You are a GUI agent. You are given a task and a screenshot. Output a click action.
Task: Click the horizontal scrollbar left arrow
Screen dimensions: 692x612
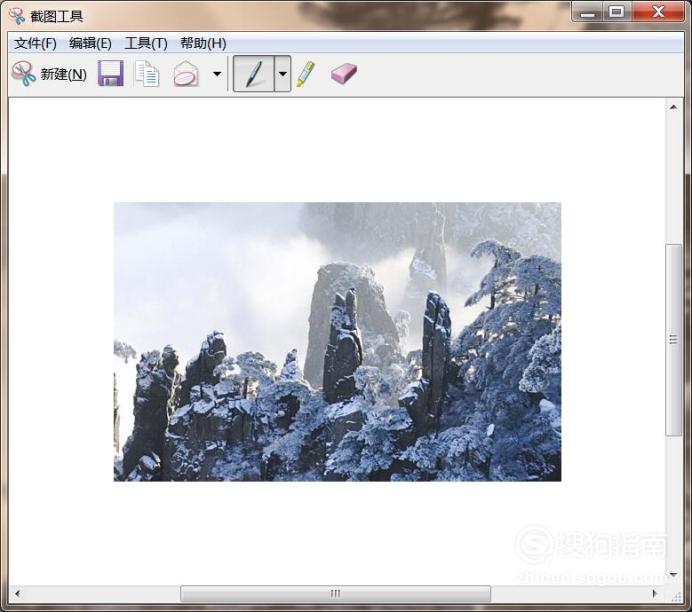(17, 593)
